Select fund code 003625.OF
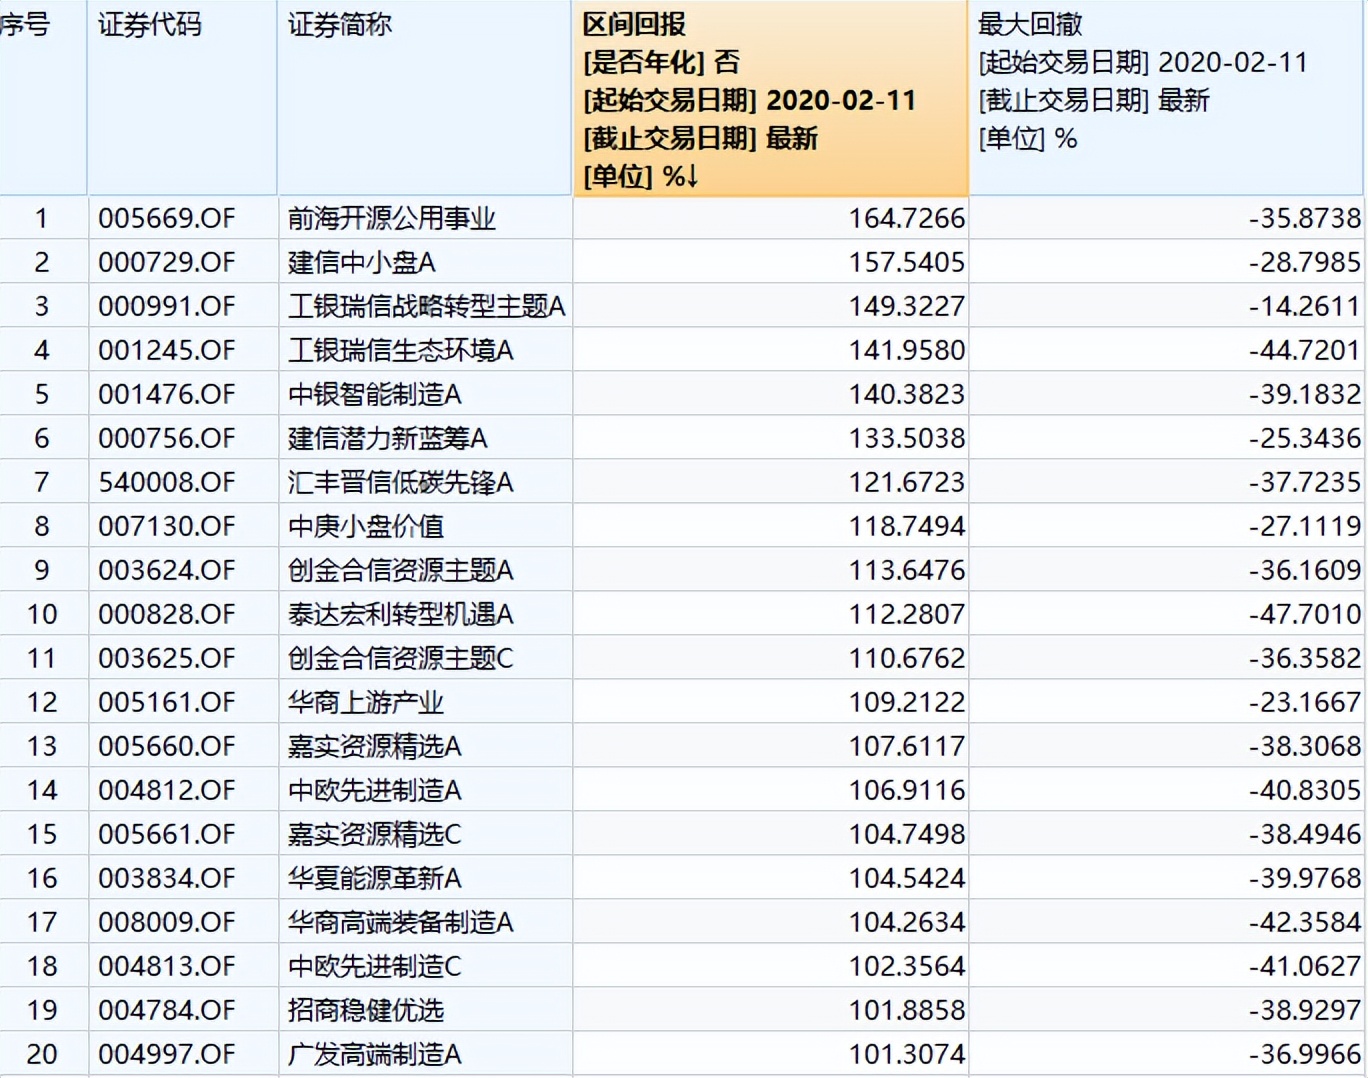This screenshot has height=1078, width=1368. 166,658
